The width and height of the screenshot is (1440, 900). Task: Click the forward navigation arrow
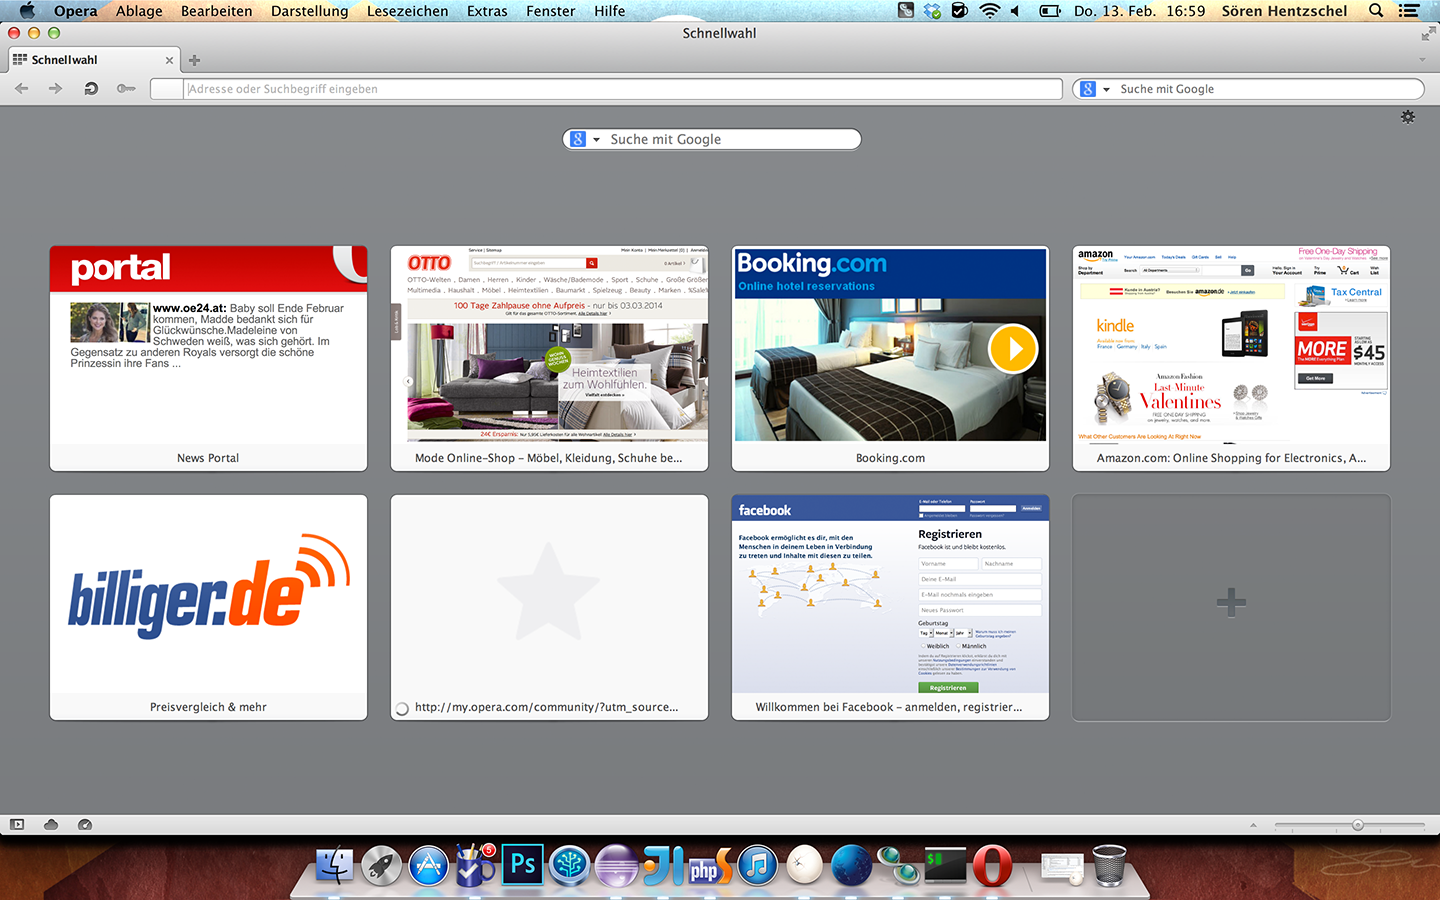55,89
